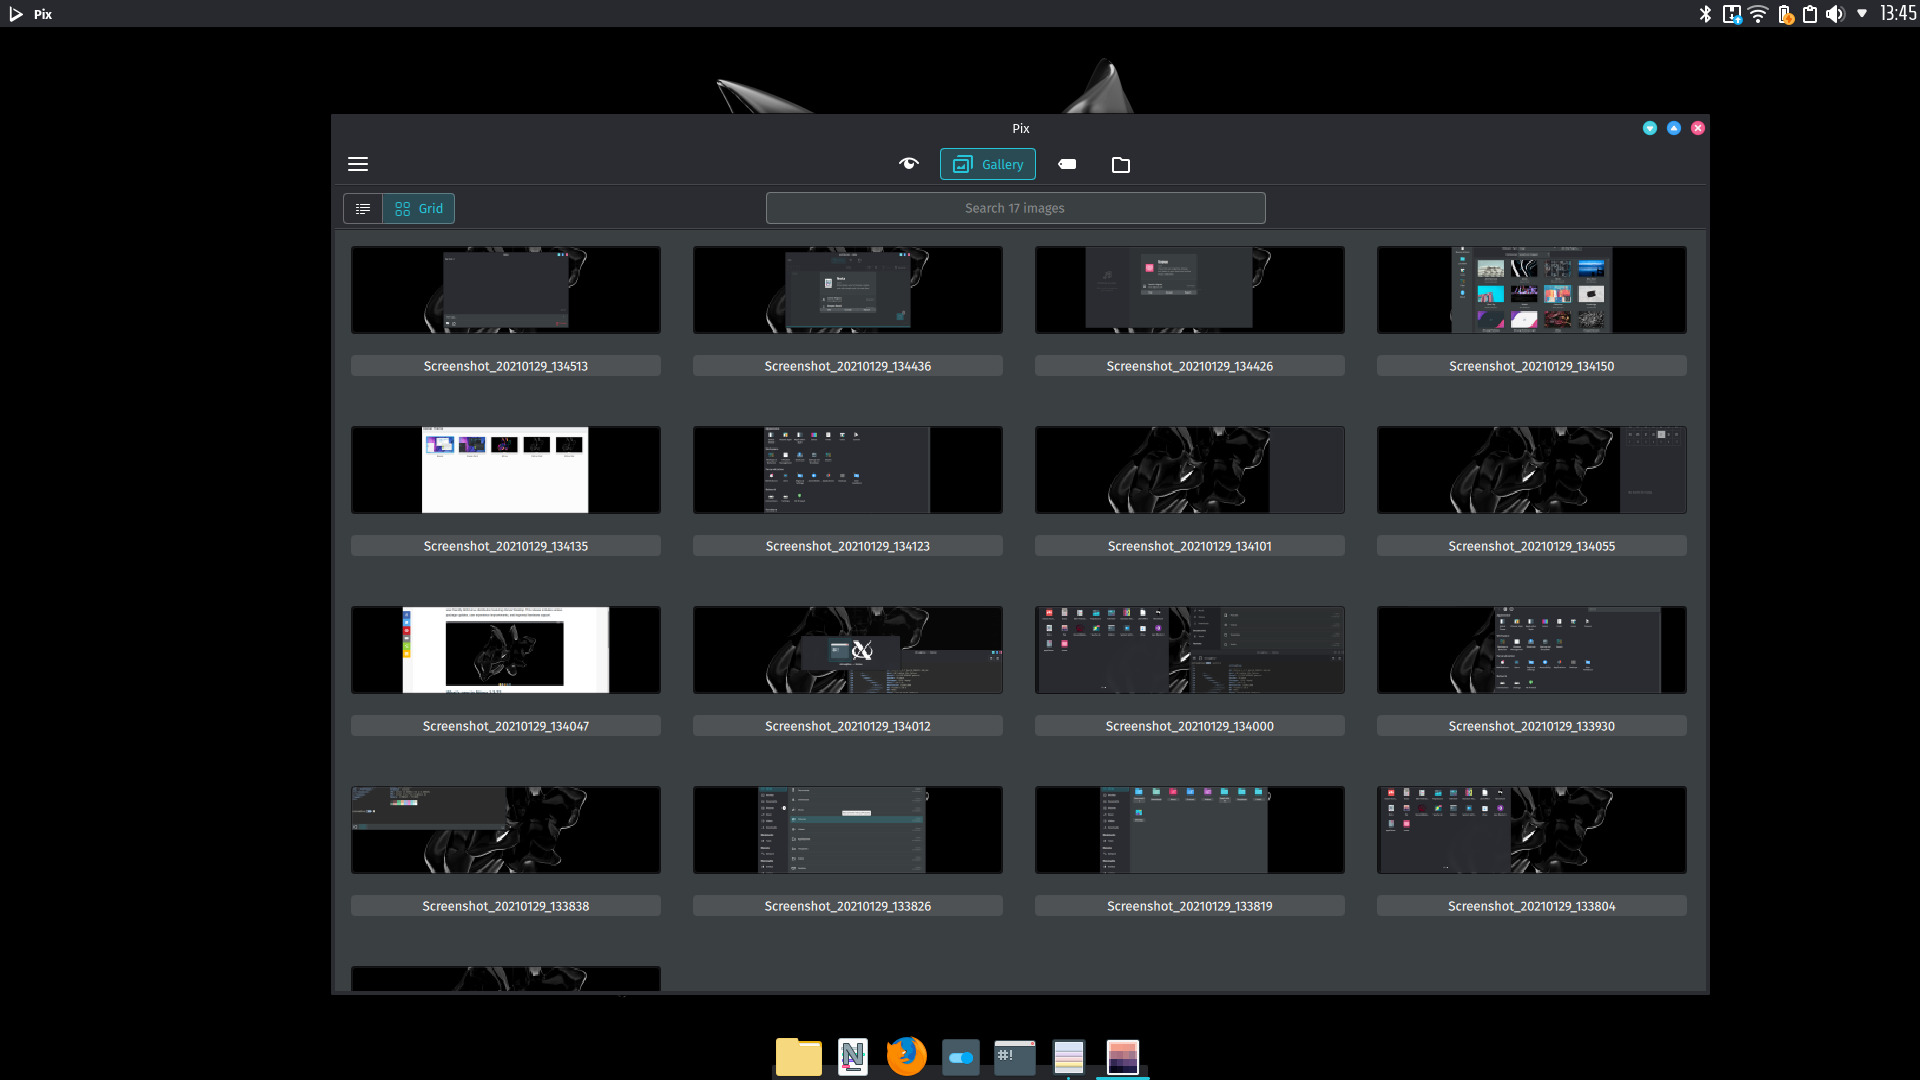Open the hamburger main menu
The width and height of the screenshot is (1920, 1080).
tap(358, 164)
